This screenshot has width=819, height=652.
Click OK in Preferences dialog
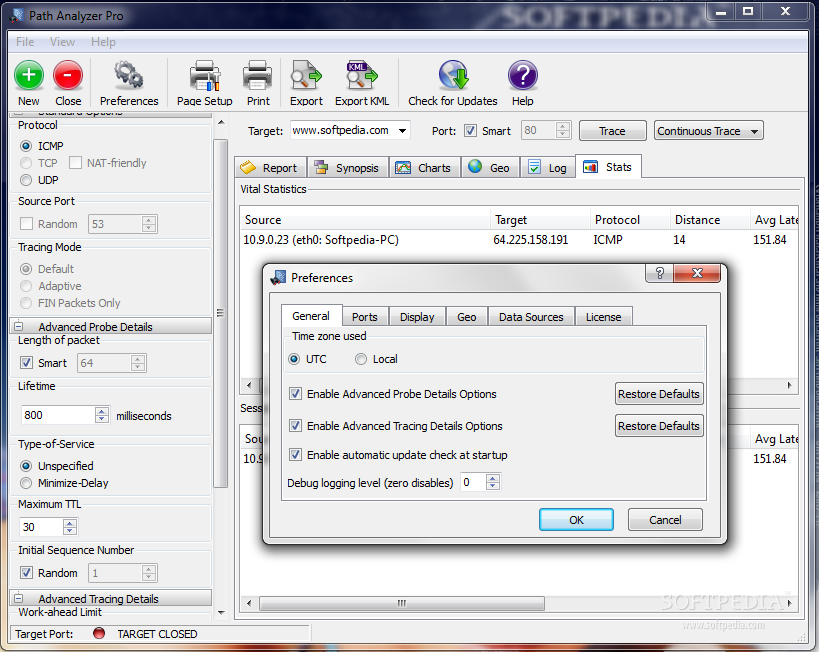click(576, 520)
